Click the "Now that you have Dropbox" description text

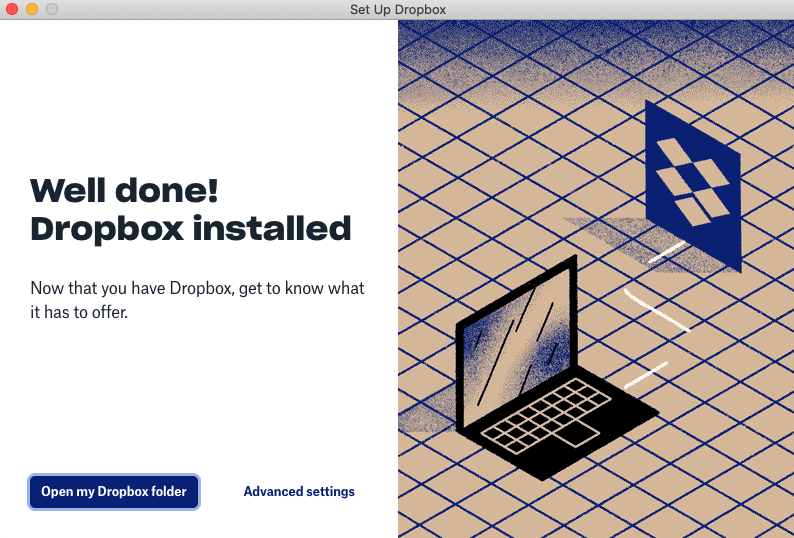point(197,300)
